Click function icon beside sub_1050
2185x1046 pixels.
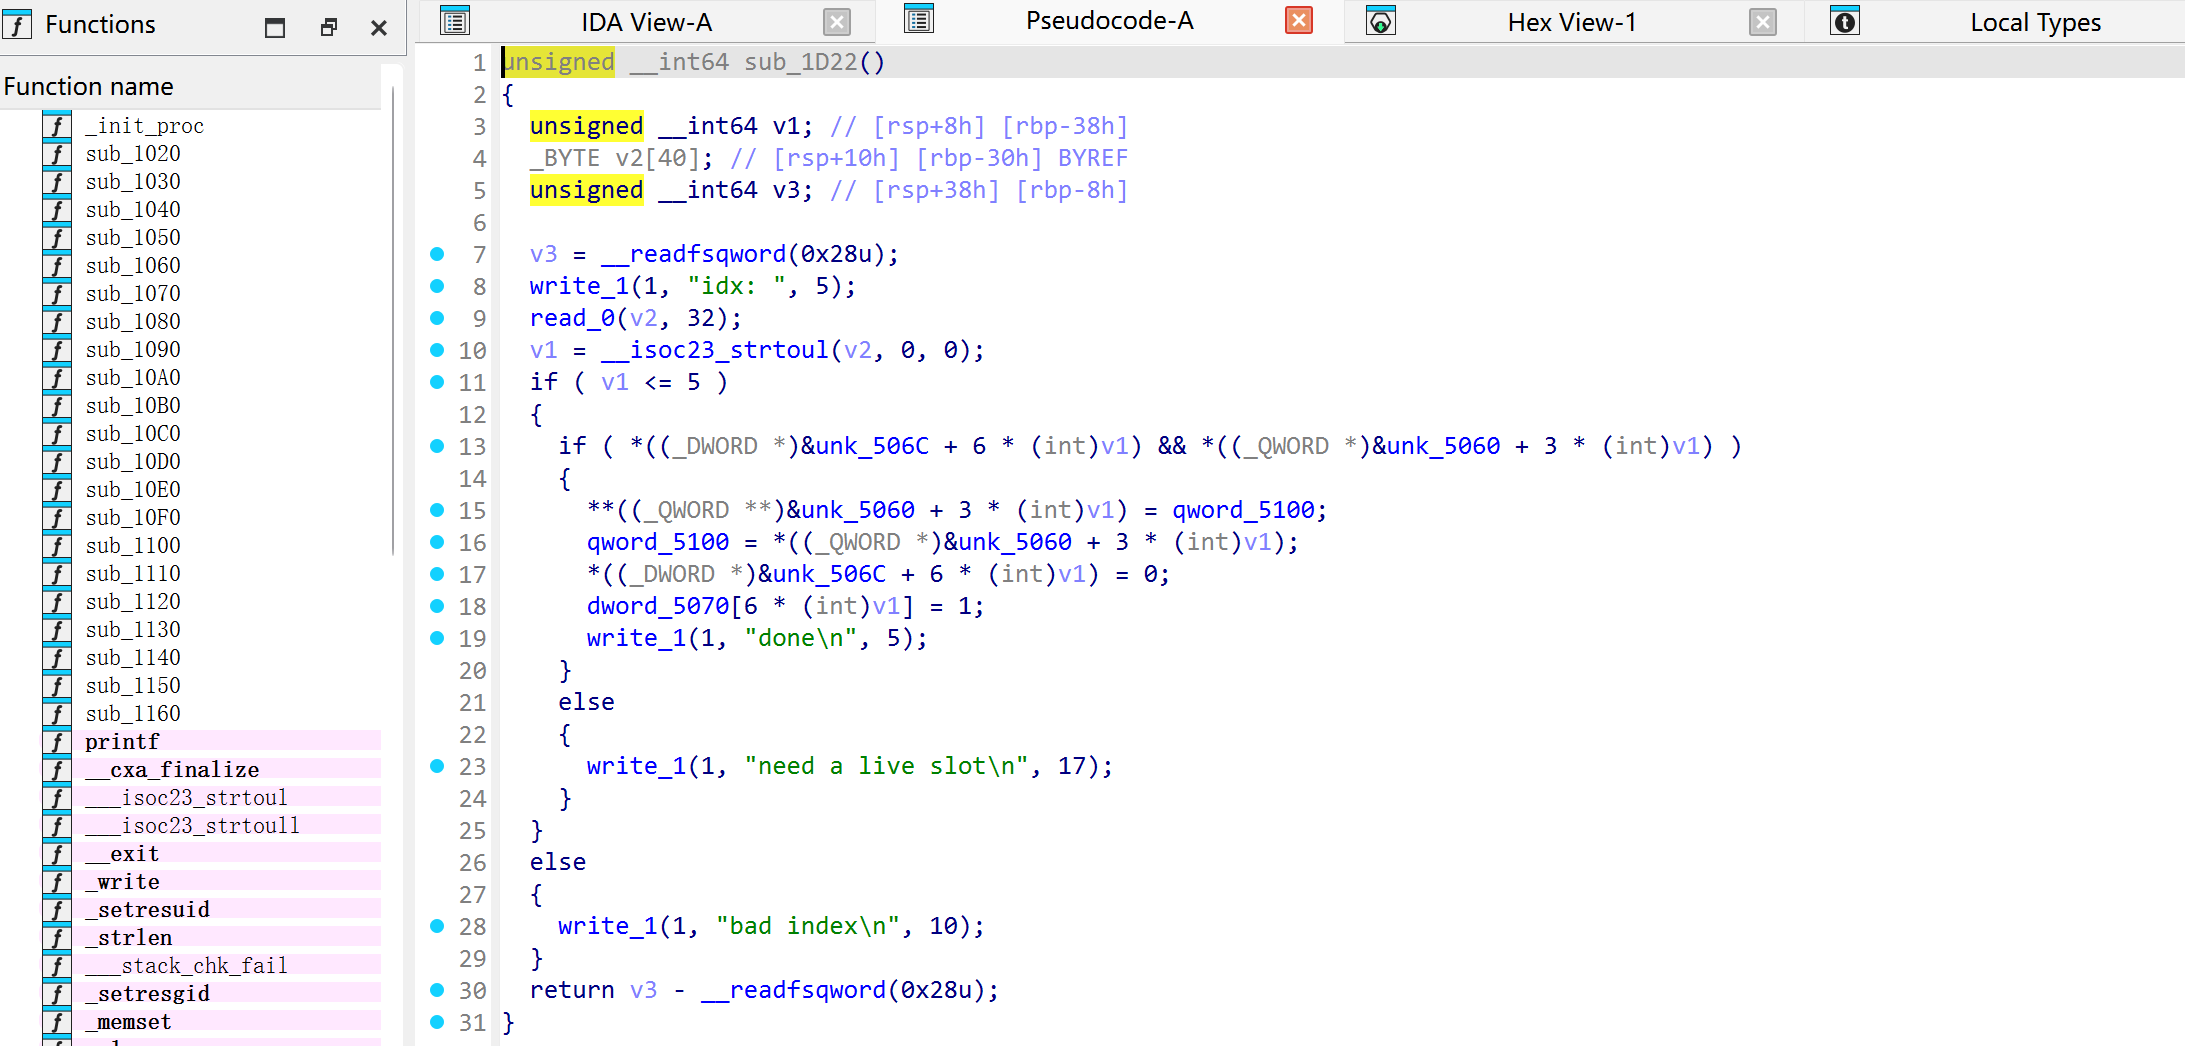coord(58,238)
